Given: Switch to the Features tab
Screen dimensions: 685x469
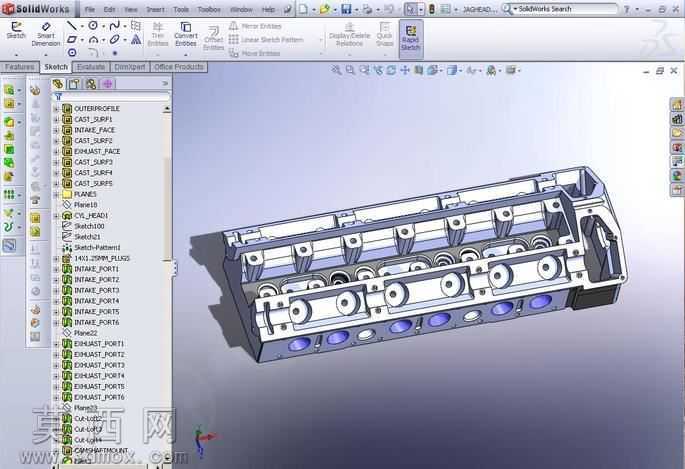Looking at the screenshot, I should click(x=20, y=67).
